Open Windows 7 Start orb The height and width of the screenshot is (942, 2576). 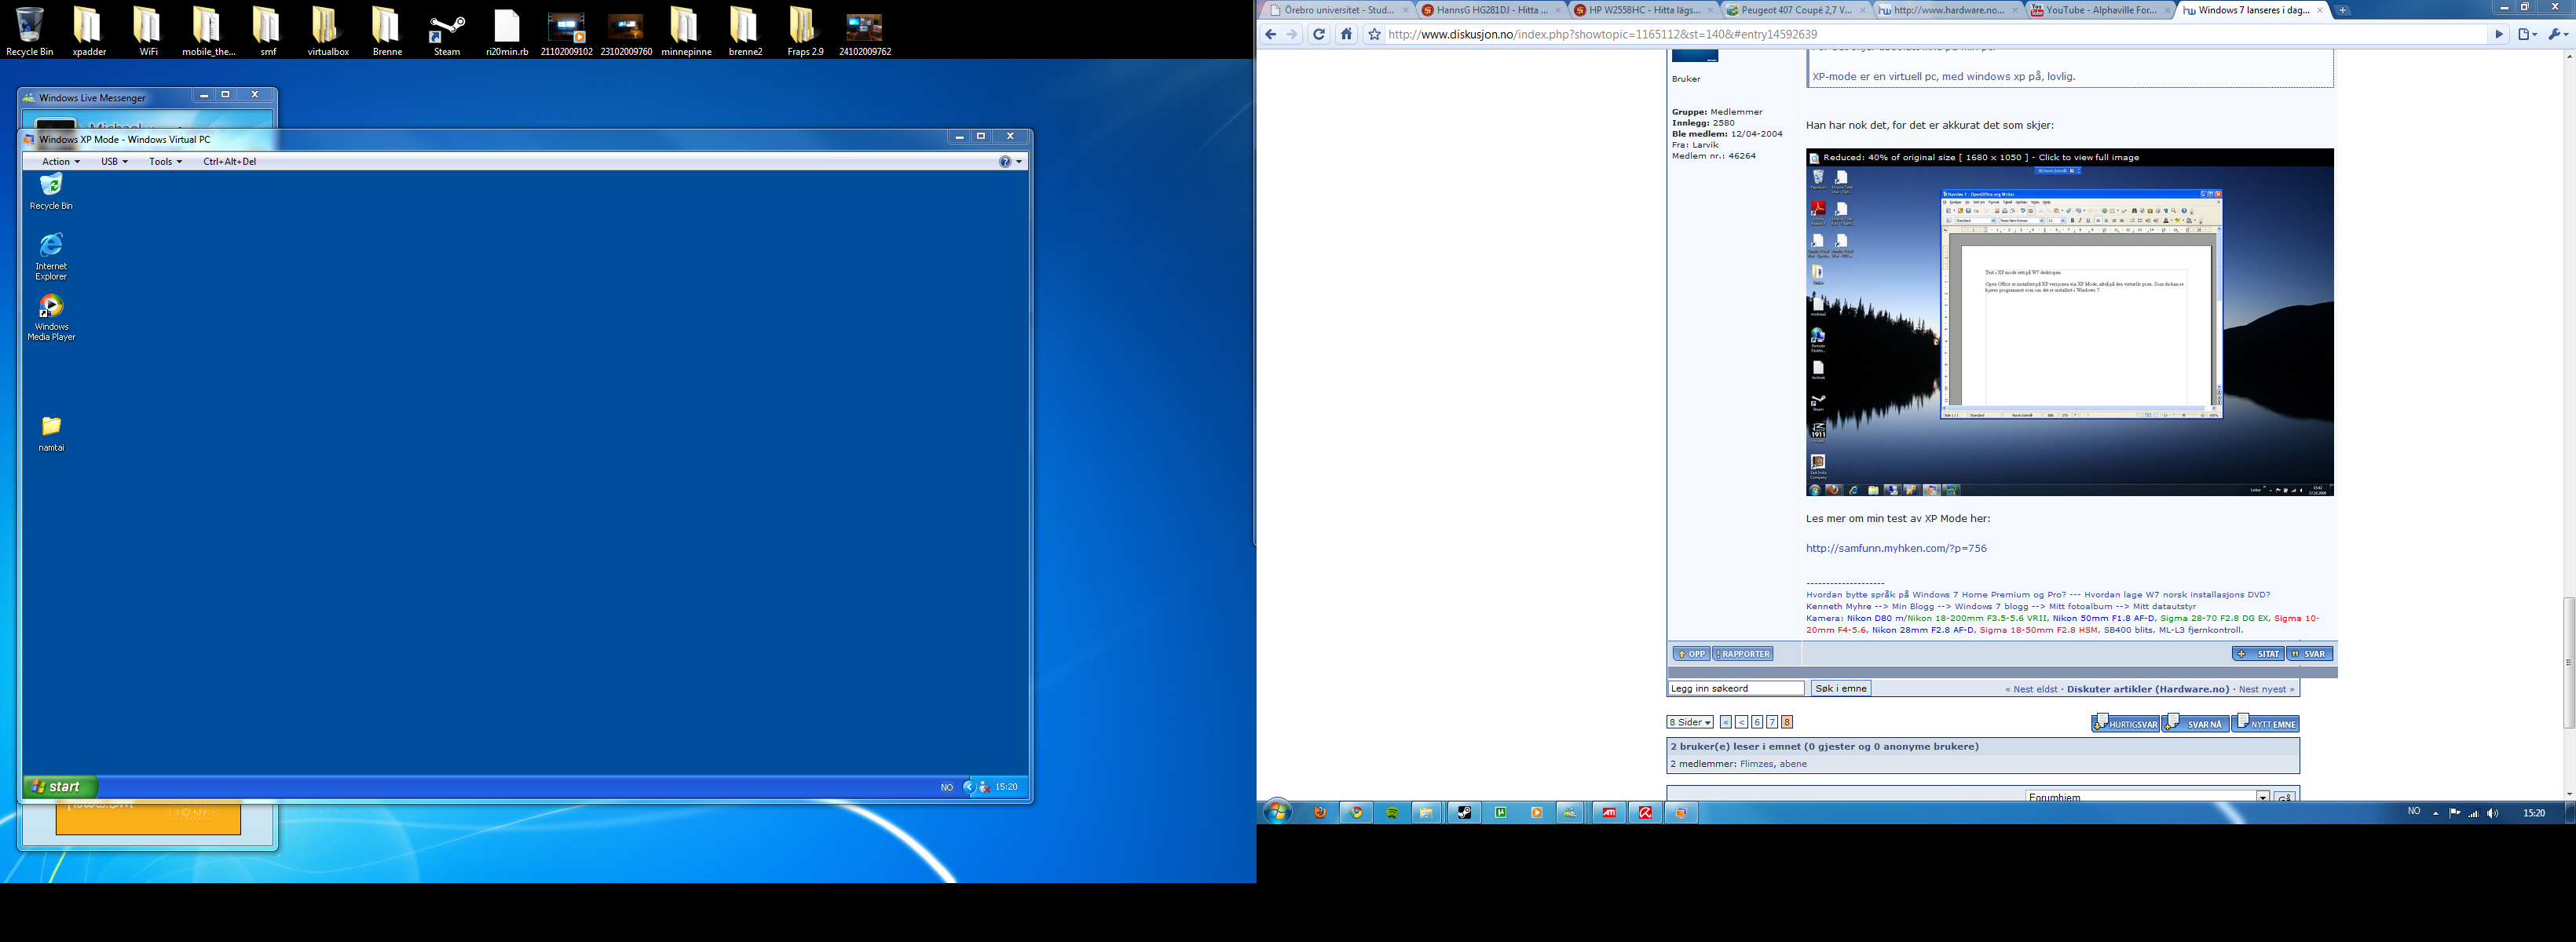pyautogui.click(x=1277, y=812)
